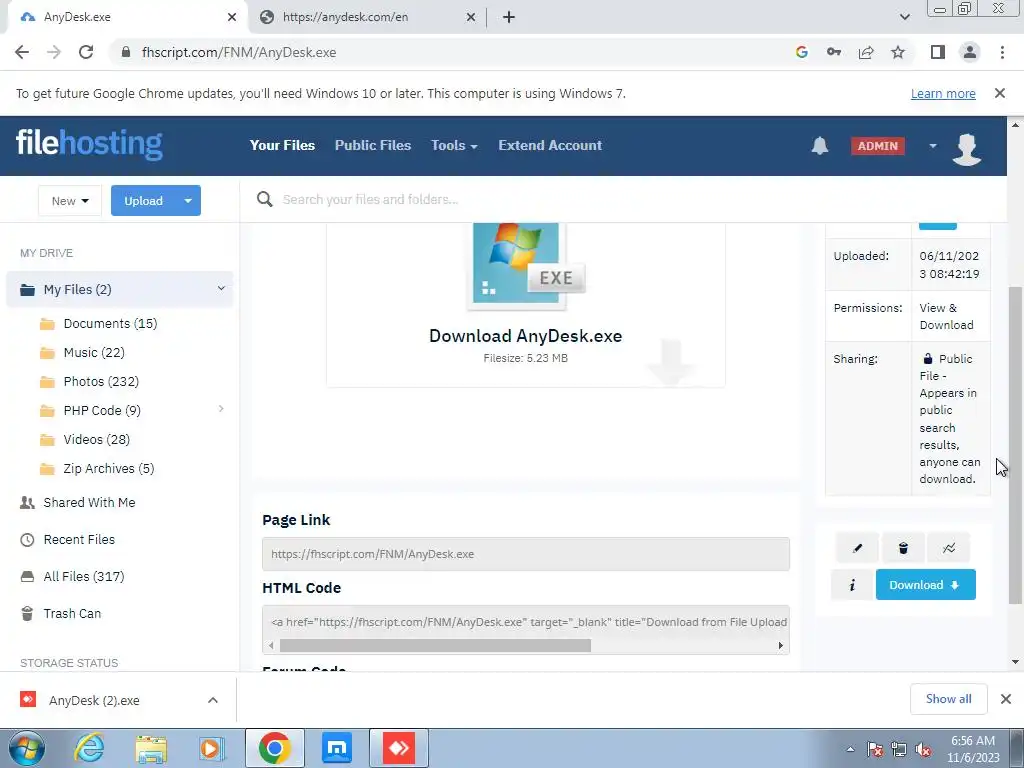The height and width of the screenshot is (768, 1024).
Task: Select the AnyDesk.exe browser tab
Action: pos(127,18)
